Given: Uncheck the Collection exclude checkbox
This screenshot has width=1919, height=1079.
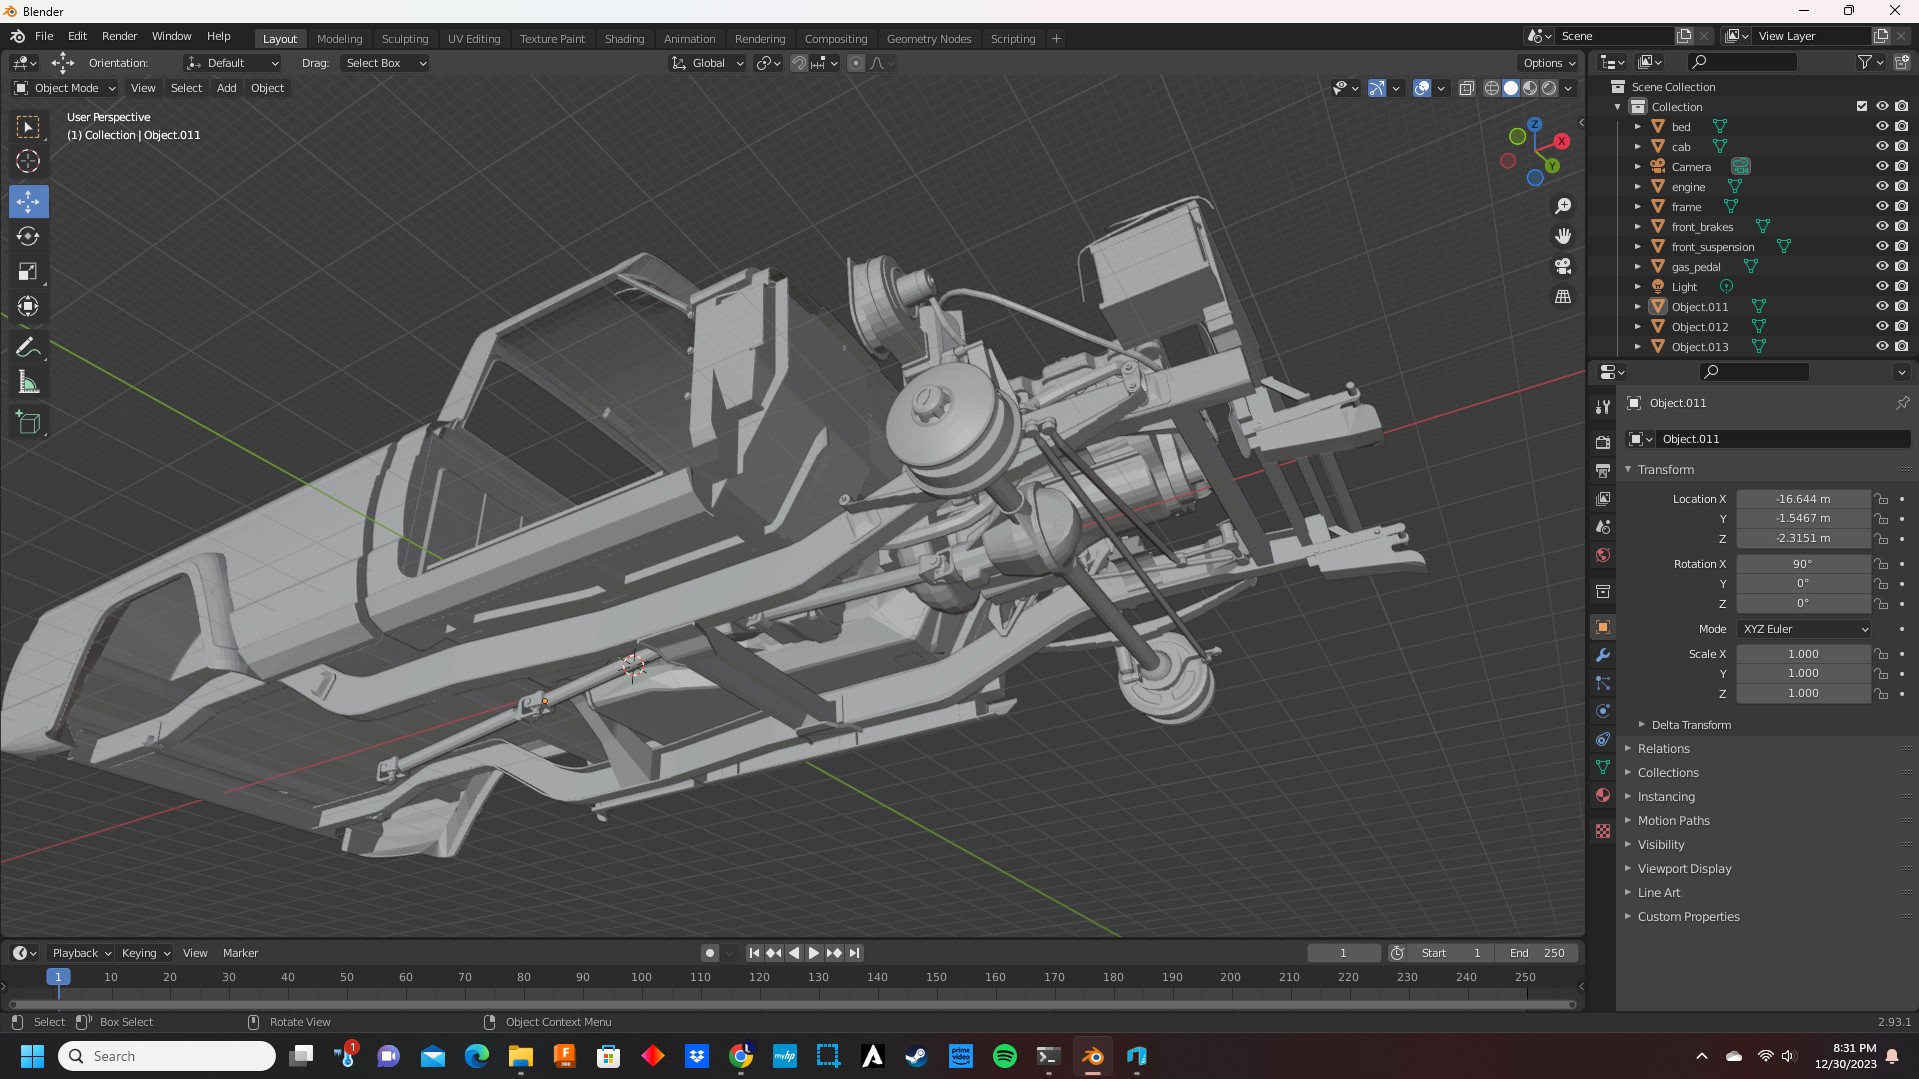Looking at the screenshot, I should coord(1861,107).
